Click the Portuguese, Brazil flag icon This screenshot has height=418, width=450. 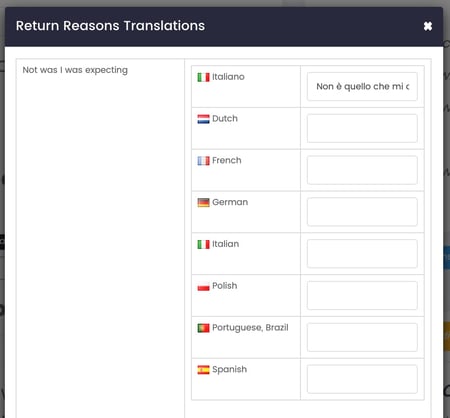(x=203, y=328)
